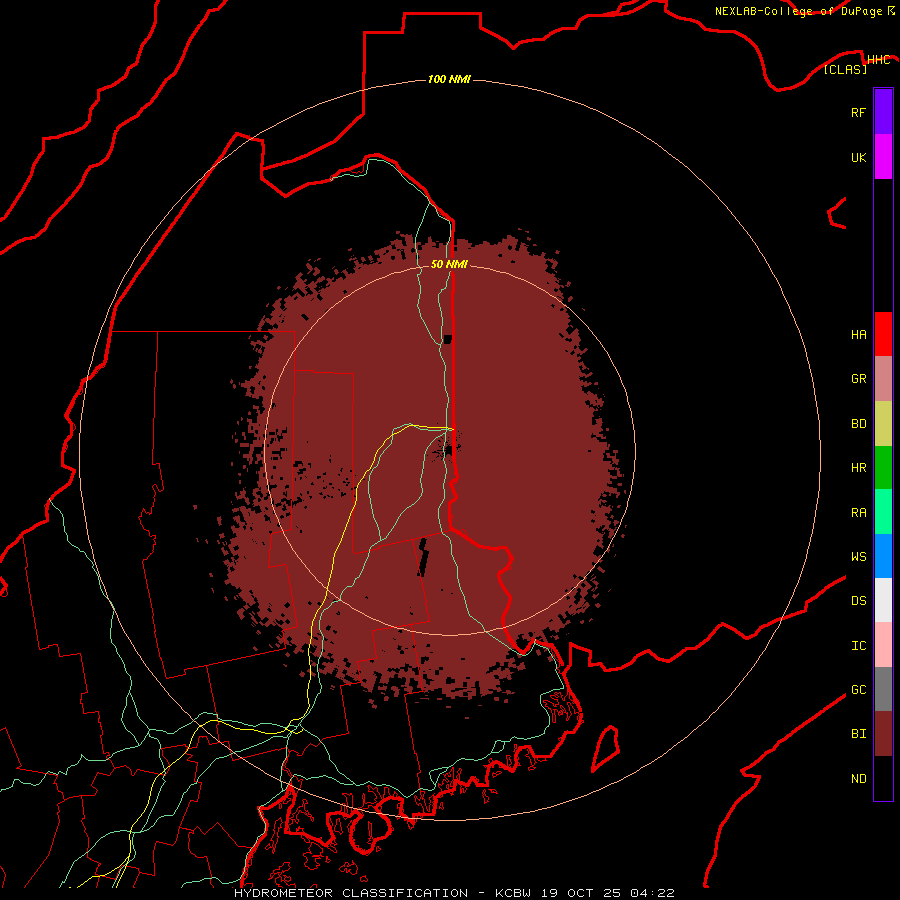Viewport: 900px width, 900px height.
Task: Click the HR legend label
Action: (x=858, y=468)
